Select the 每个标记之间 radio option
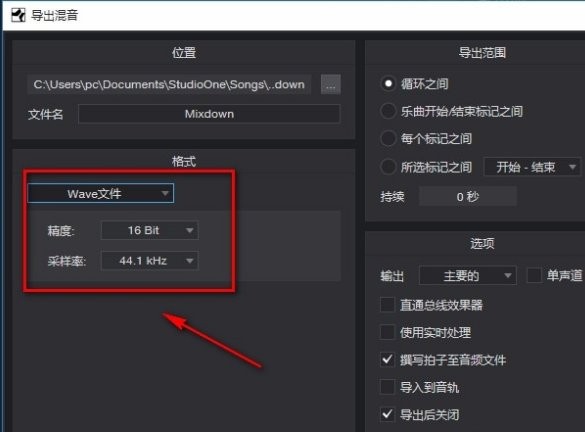Screen dimensions: 585x432 [x=388, y=138]
